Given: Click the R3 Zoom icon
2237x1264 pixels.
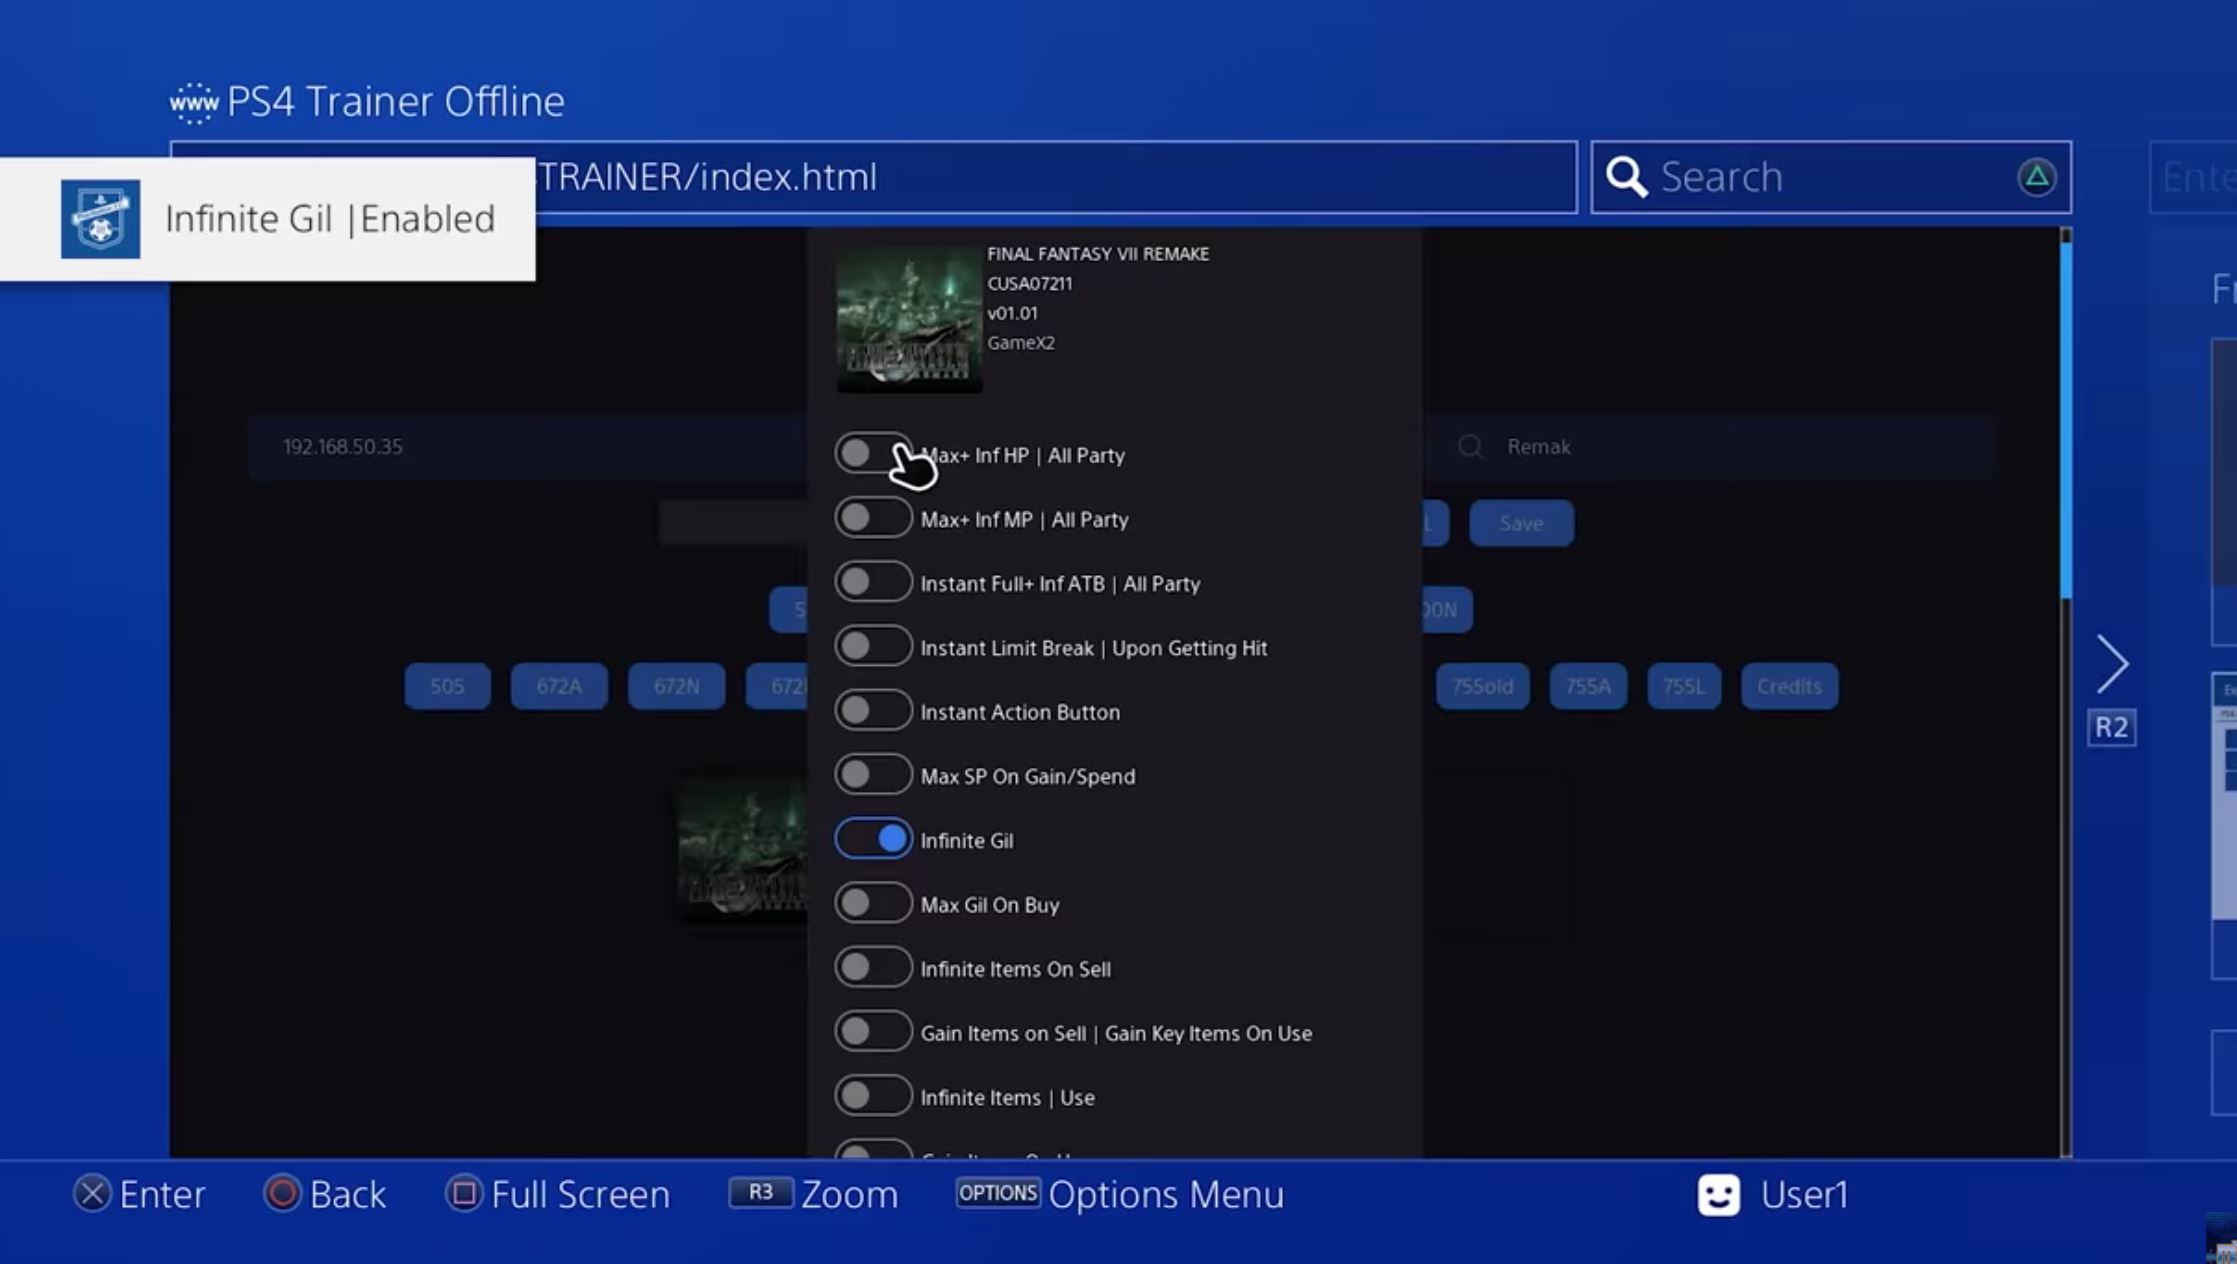Looking at the screenshot, I should [760, 1192].
